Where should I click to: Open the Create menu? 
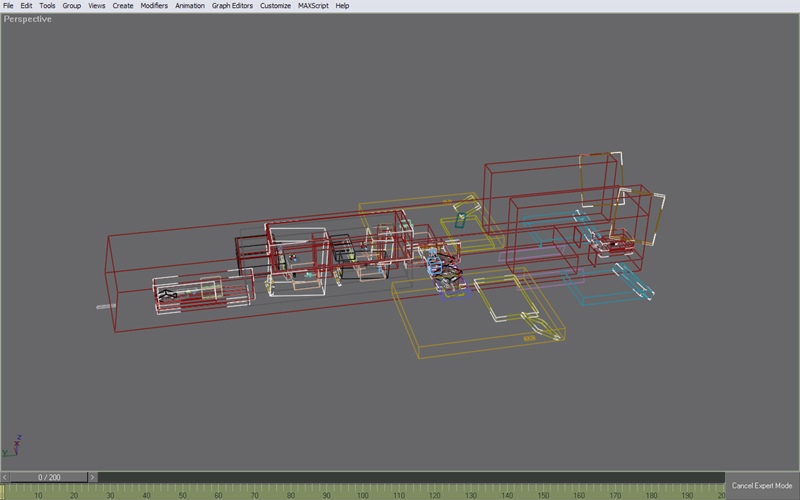pyautogui.click(x=123, y=5)
